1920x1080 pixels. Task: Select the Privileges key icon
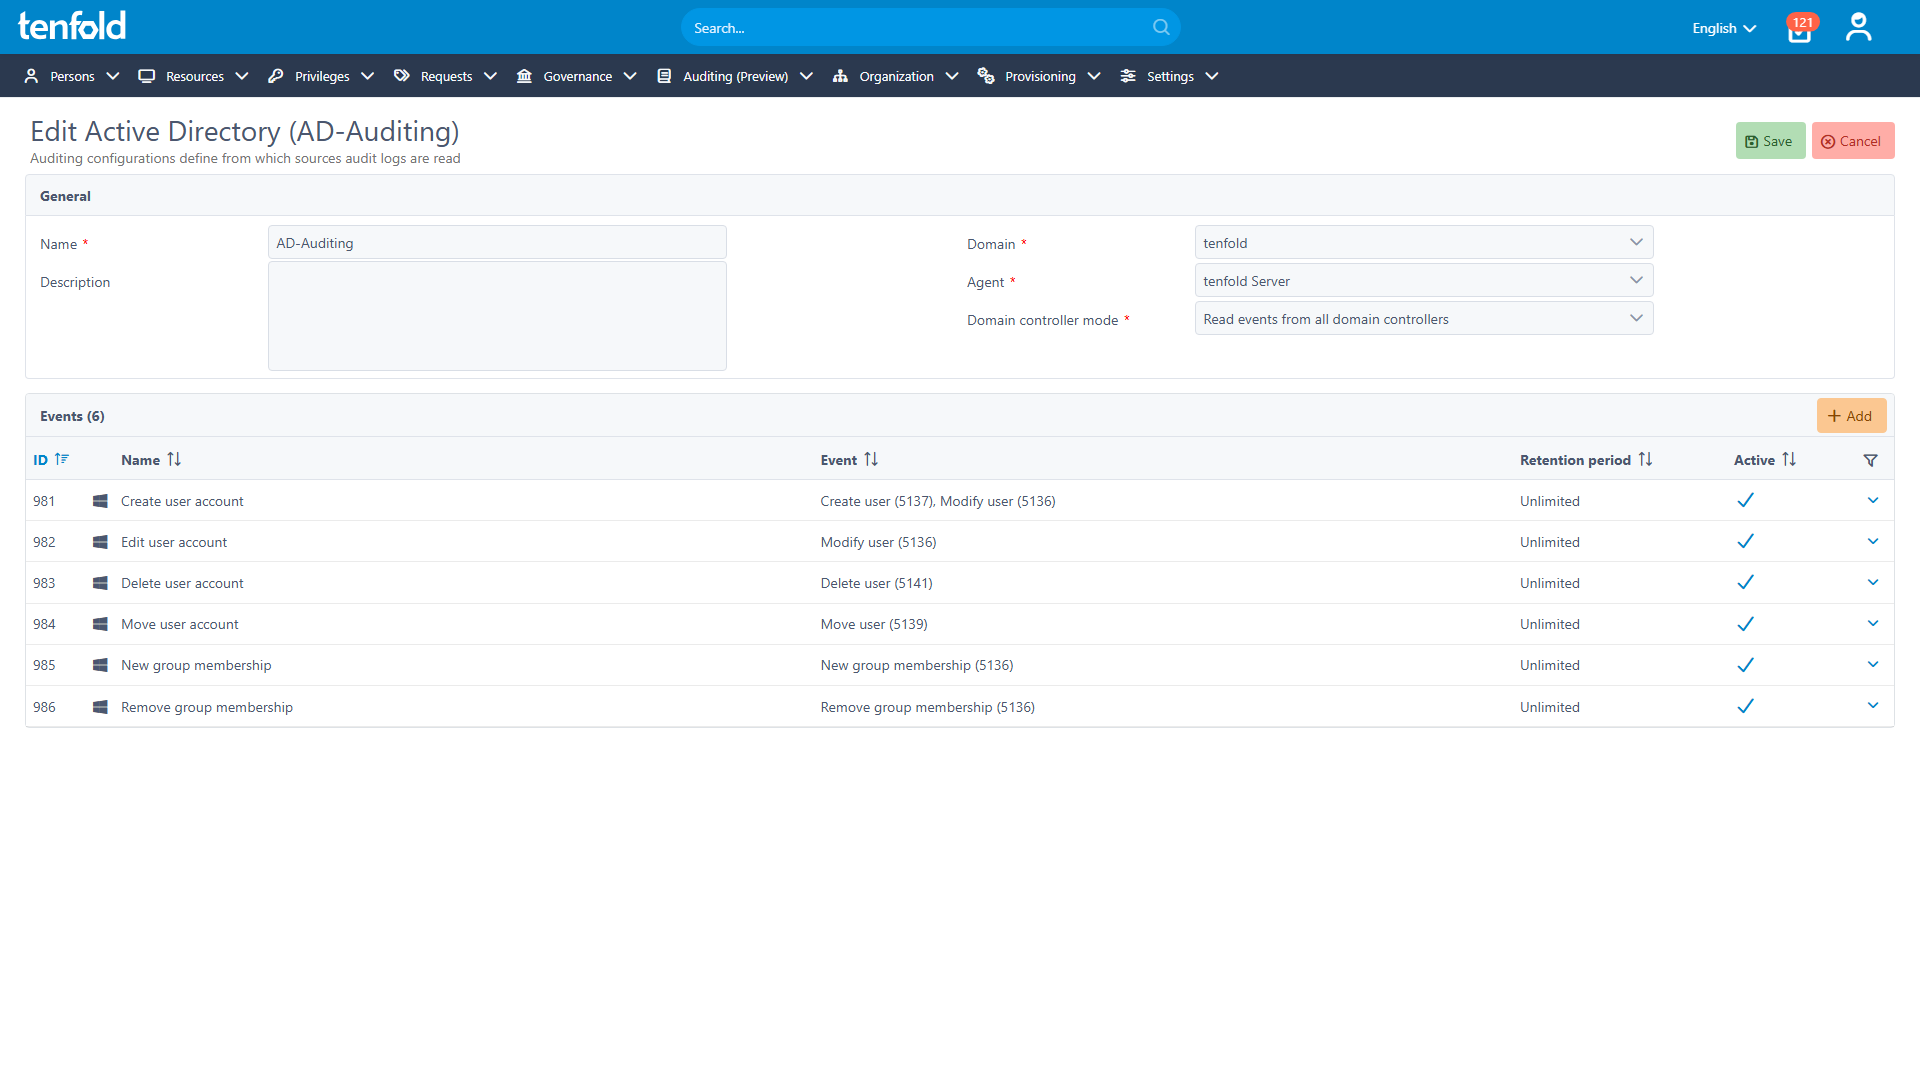(x=275, y=76)
